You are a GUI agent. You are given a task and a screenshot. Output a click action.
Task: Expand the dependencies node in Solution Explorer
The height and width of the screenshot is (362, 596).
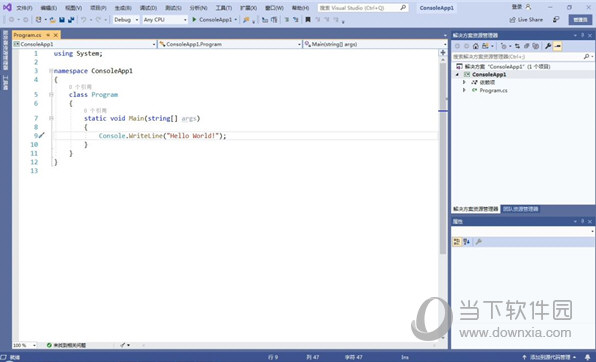[x=464, y=82]
